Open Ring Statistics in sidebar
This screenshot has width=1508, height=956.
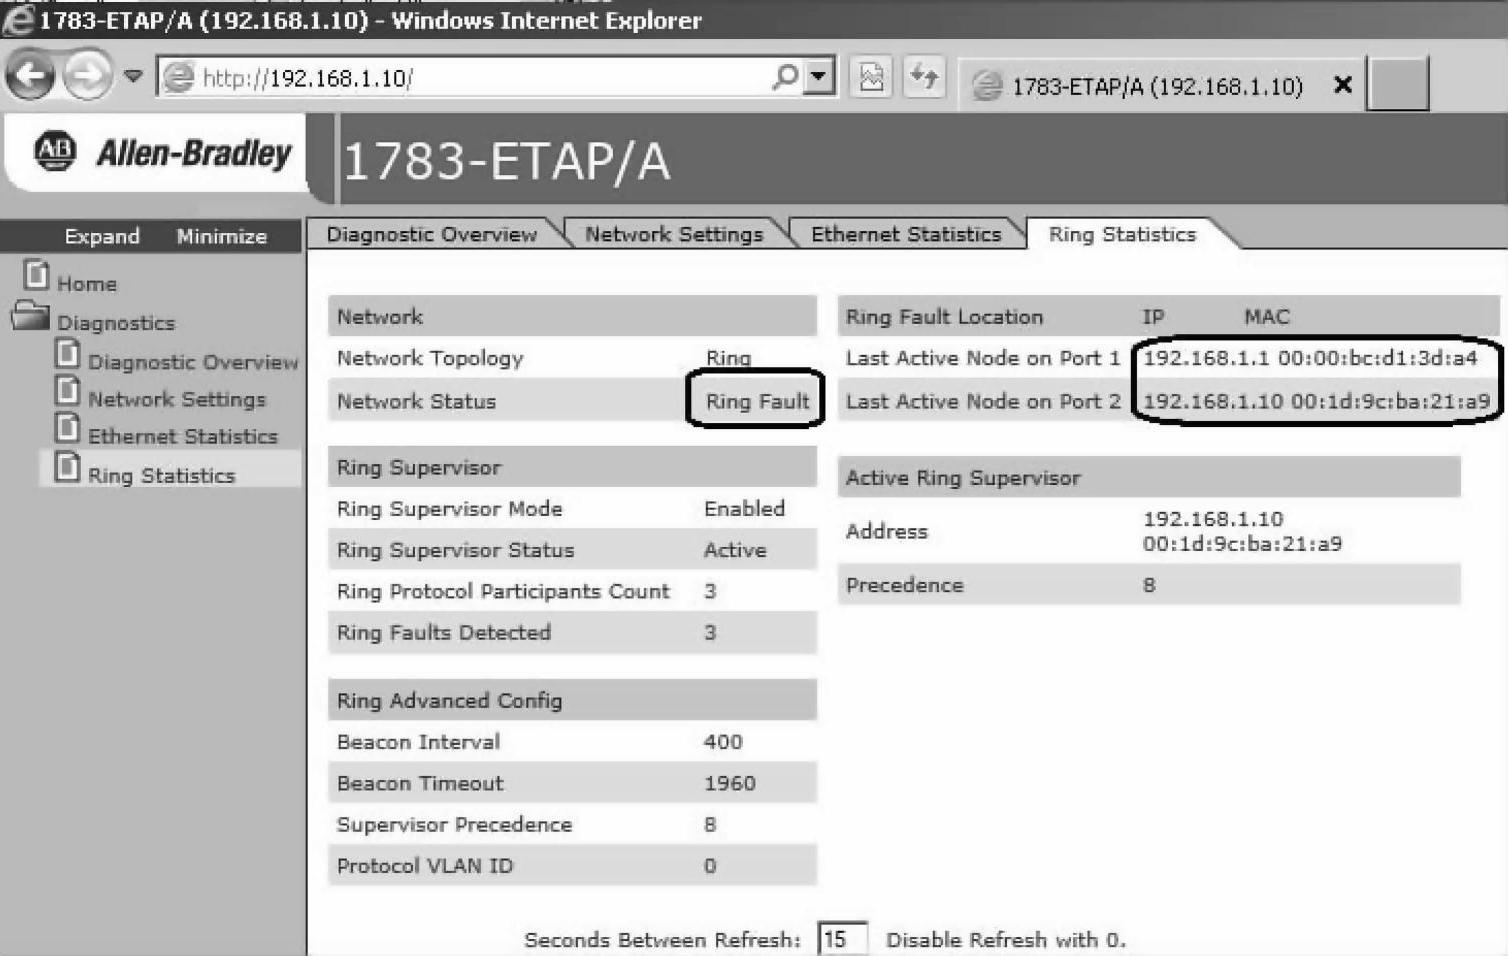162,476
